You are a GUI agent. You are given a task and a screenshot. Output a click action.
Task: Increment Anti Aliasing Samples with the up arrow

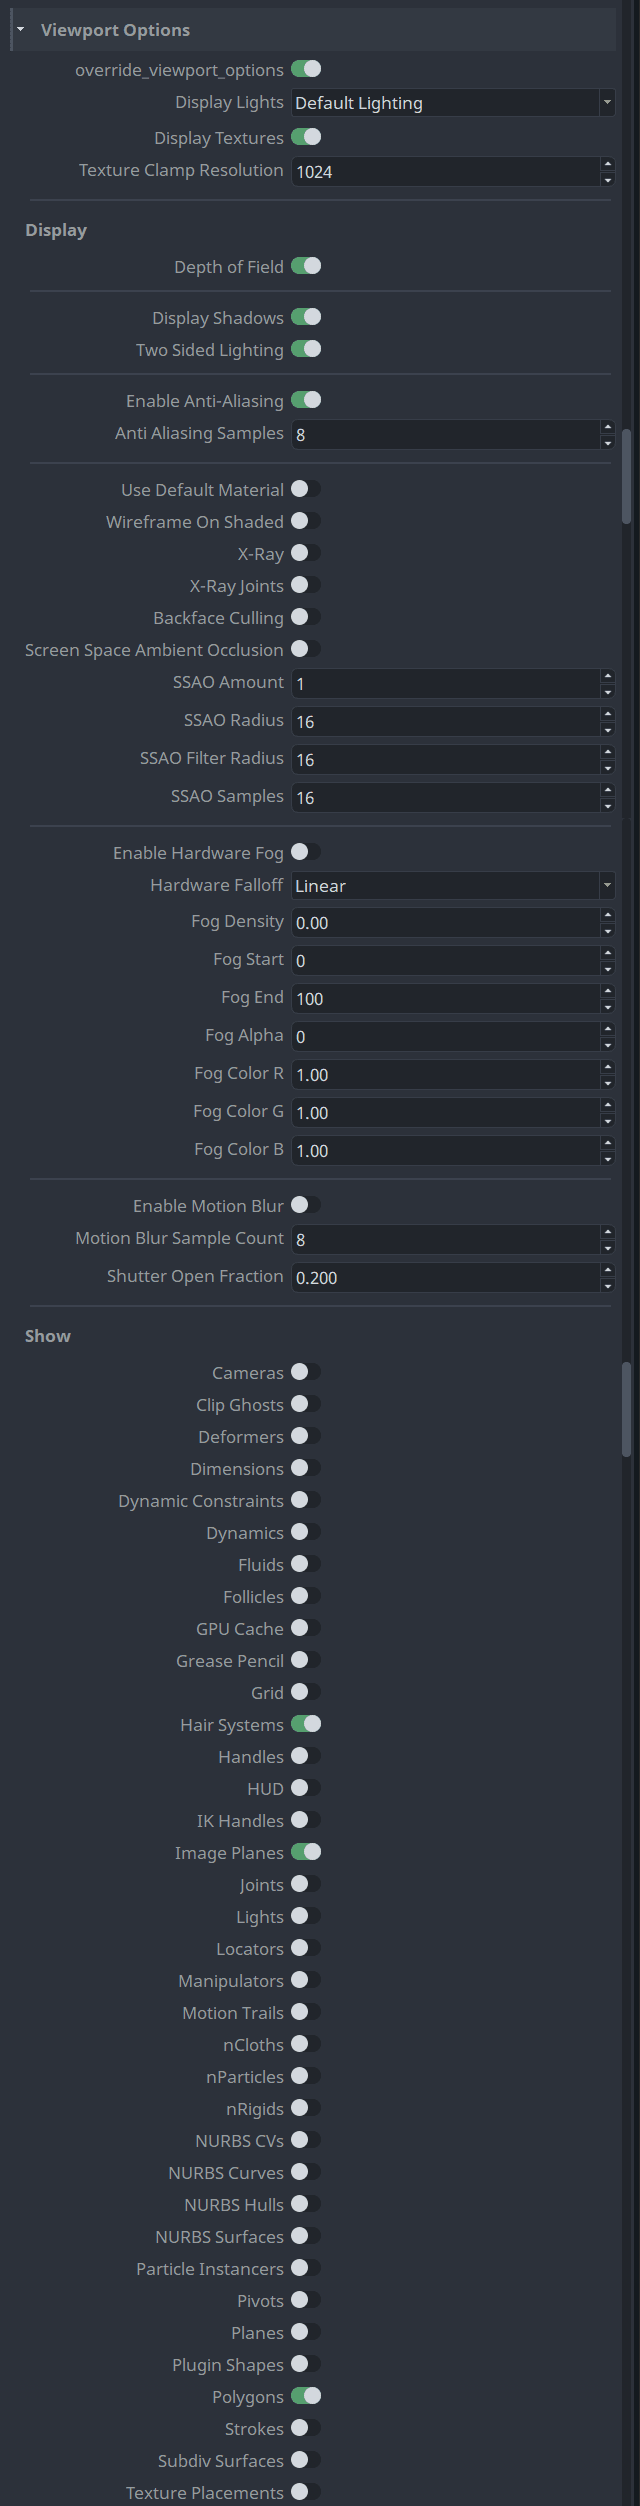pyautogui.click(x=608, y=428)
